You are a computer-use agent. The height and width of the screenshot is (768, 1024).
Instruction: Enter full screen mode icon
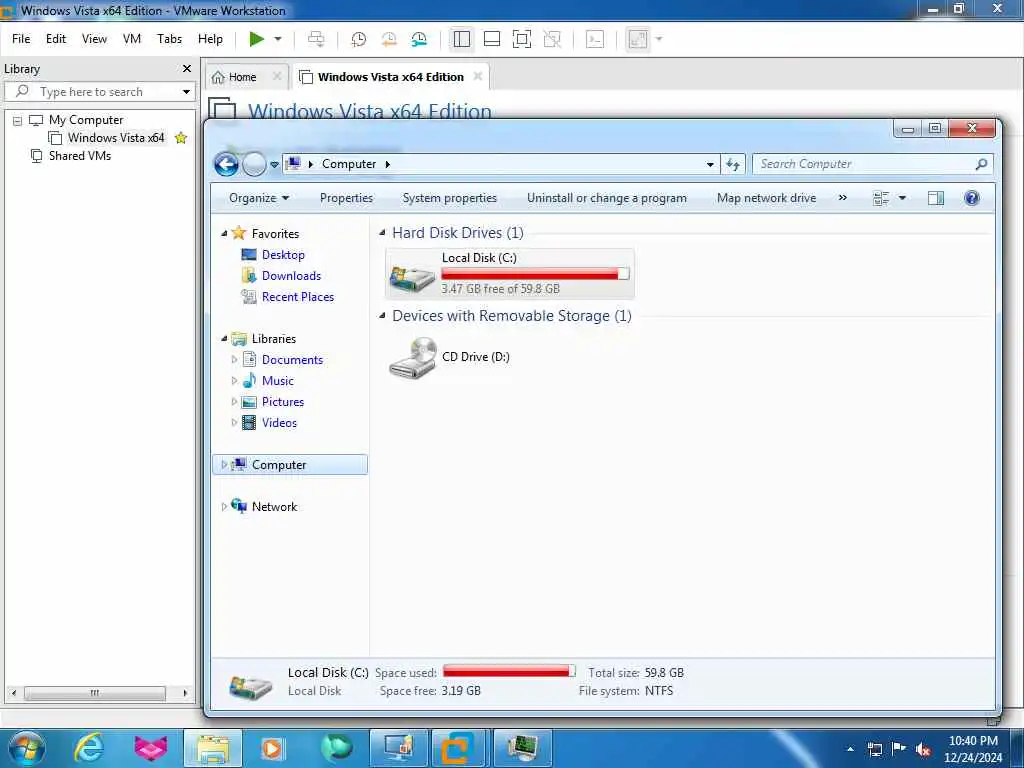click(522, 39)
